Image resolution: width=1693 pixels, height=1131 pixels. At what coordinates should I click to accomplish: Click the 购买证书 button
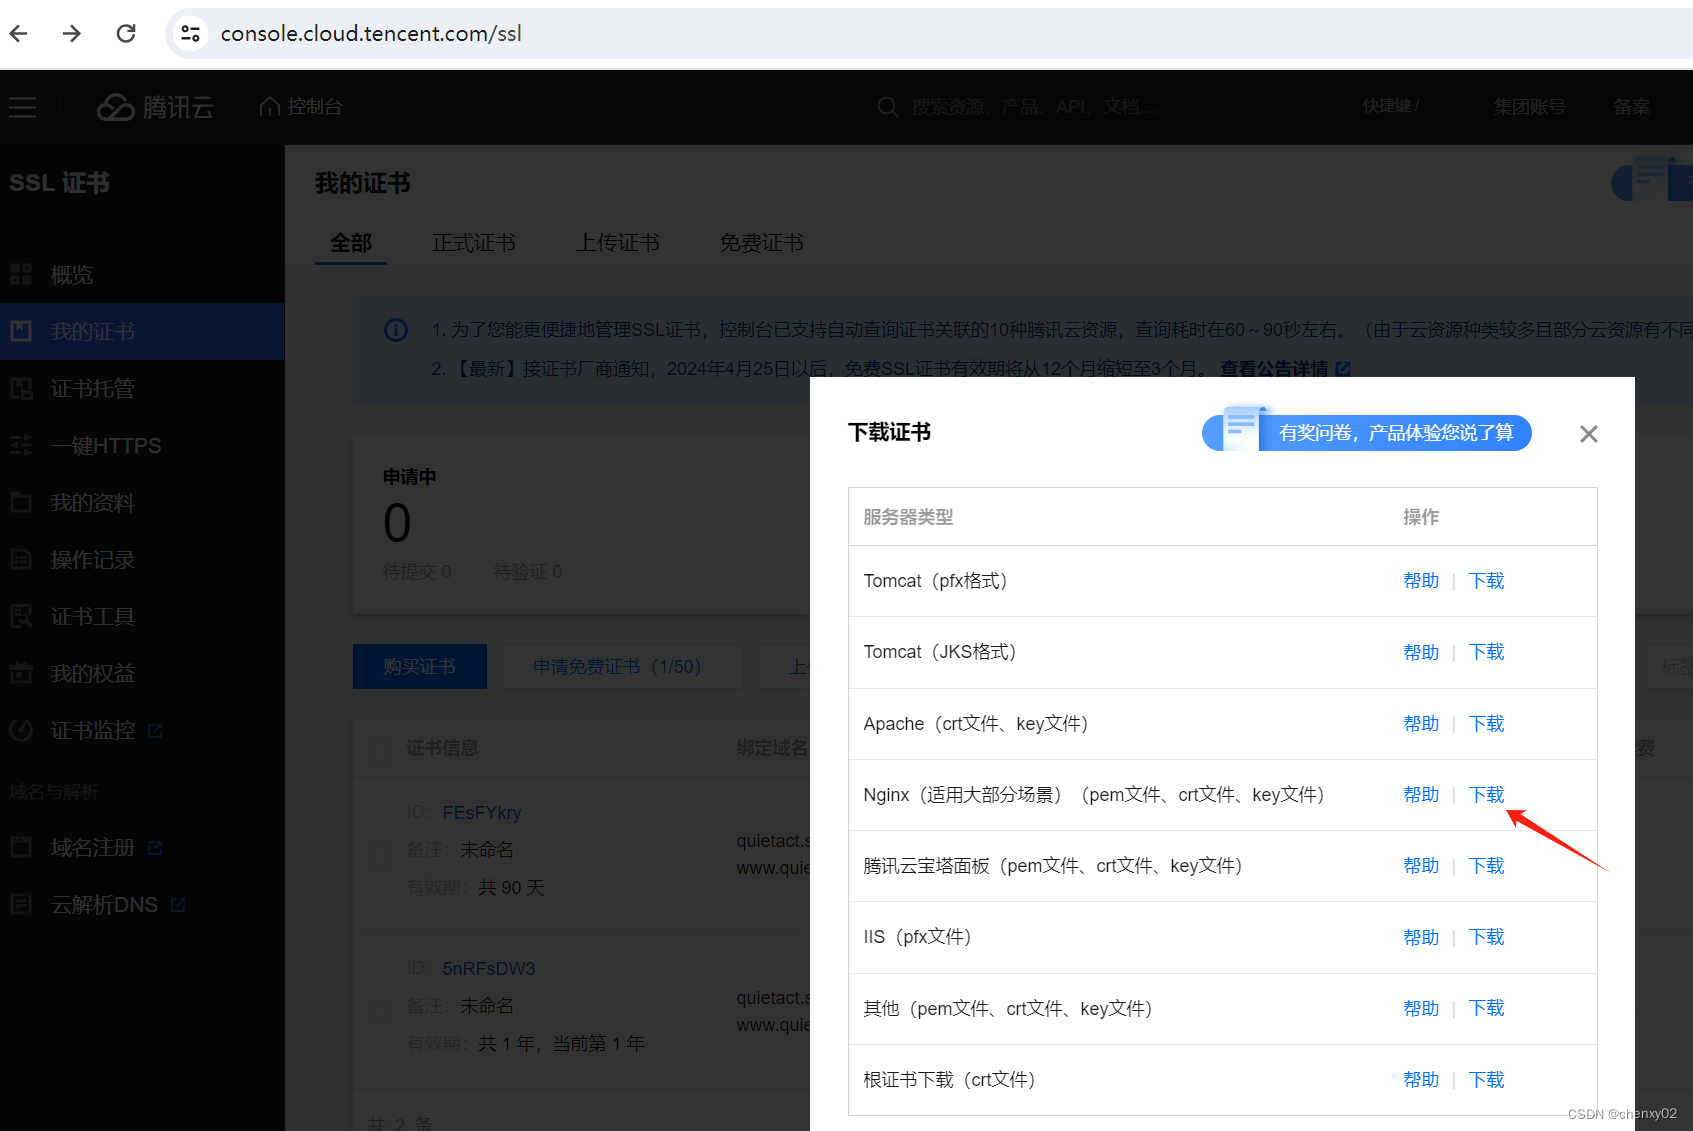420,667
